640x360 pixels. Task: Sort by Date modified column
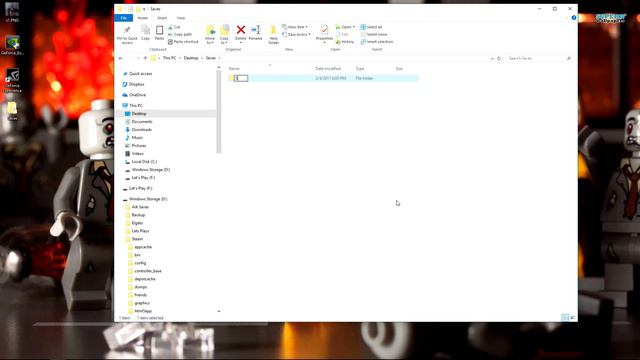328,69
